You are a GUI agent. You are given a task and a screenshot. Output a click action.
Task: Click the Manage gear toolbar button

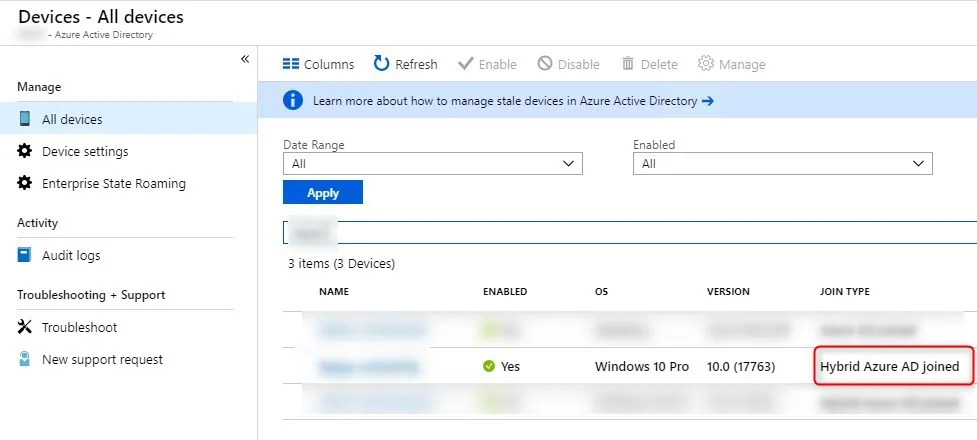(732, 64)
